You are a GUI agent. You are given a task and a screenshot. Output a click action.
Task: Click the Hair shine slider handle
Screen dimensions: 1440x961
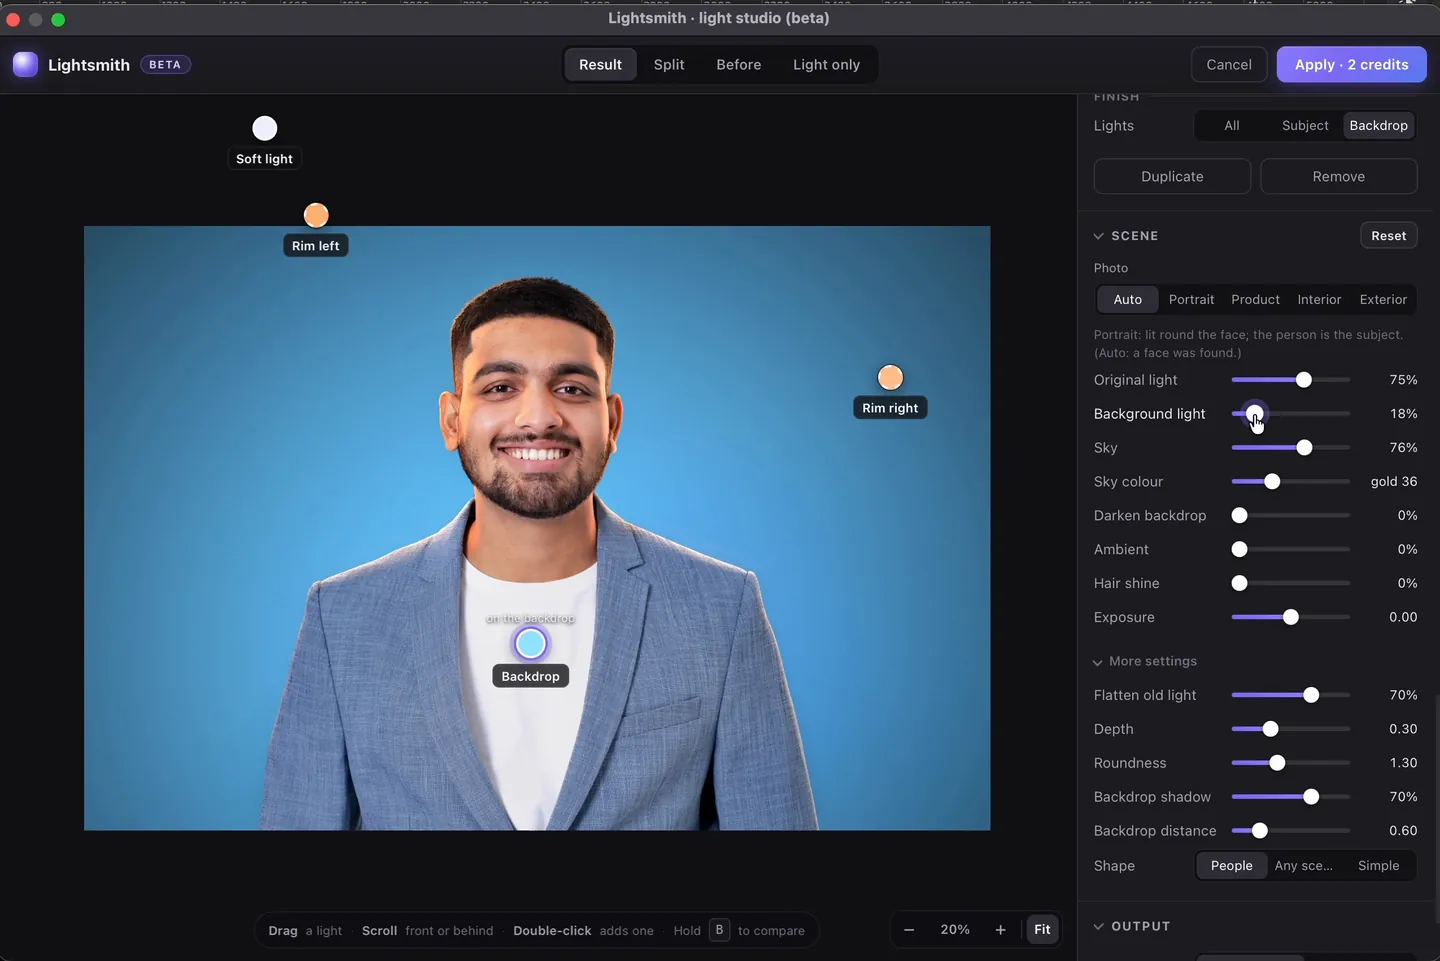(x=1239, y=583)
